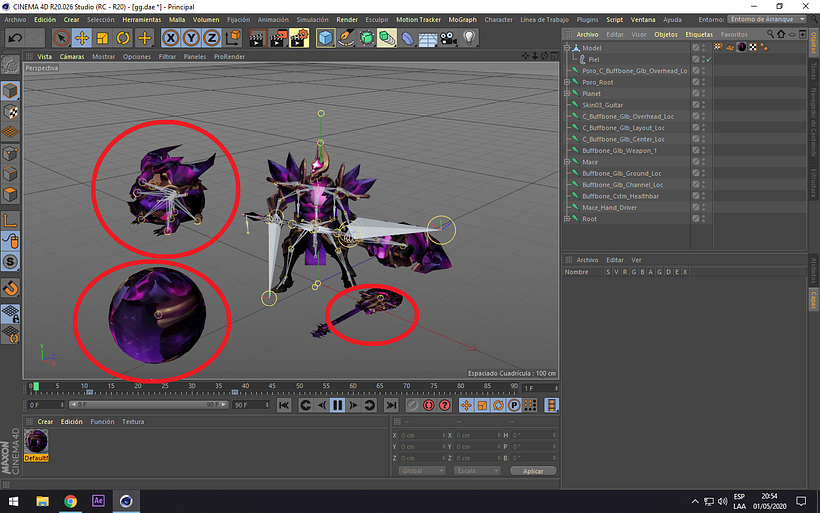Viewport: 820px width, 513px height.
Task: Select the Rotate tool in top toolbar
Action: (123, 38)
